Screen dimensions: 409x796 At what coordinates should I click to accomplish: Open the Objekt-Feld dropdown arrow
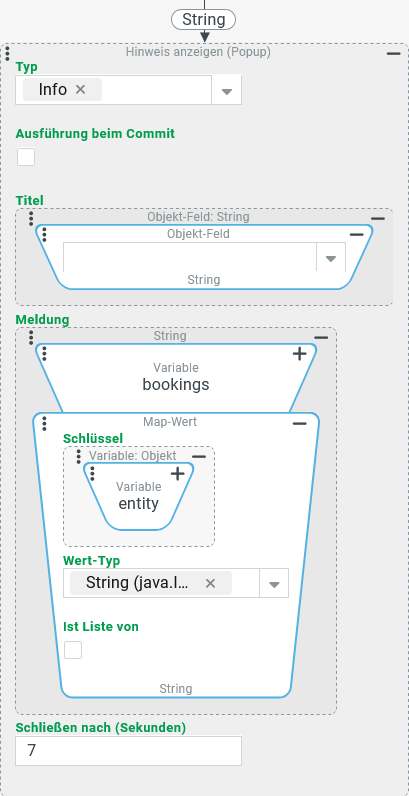[x=331, y=258]
